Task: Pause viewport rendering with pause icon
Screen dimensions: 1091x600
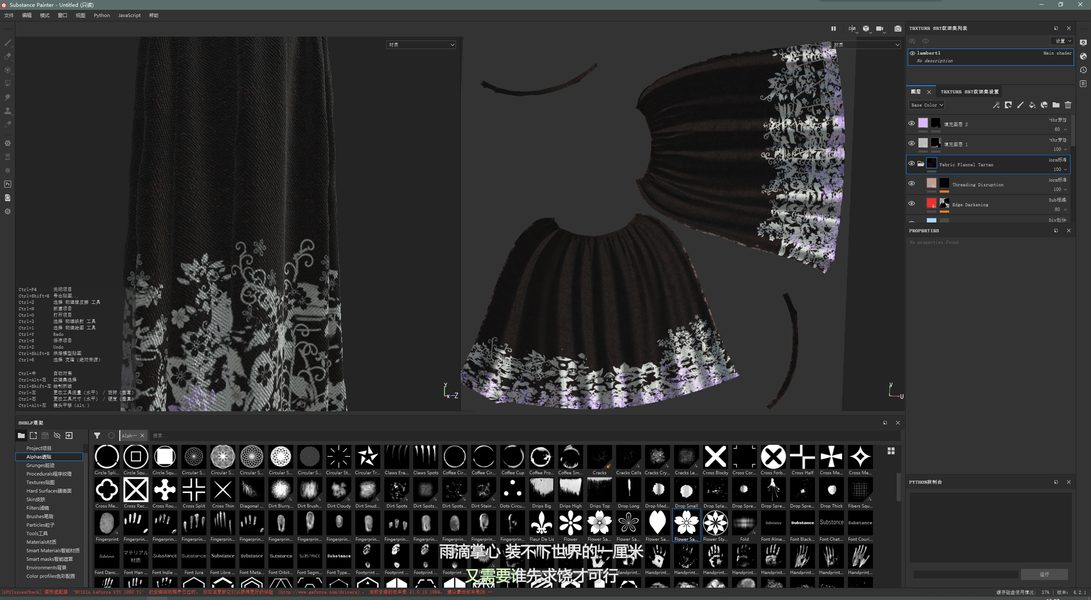Action: [x=833, y=29]
